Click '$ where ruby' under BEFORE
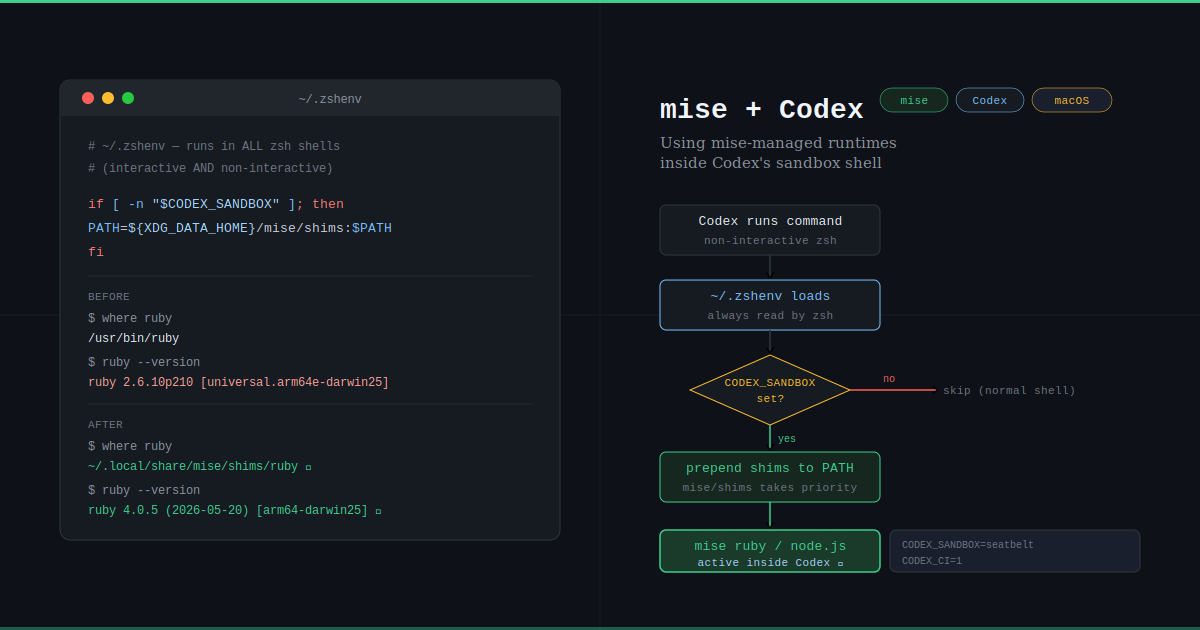Viewport: 1200px width, 630px height. (130, 318)
